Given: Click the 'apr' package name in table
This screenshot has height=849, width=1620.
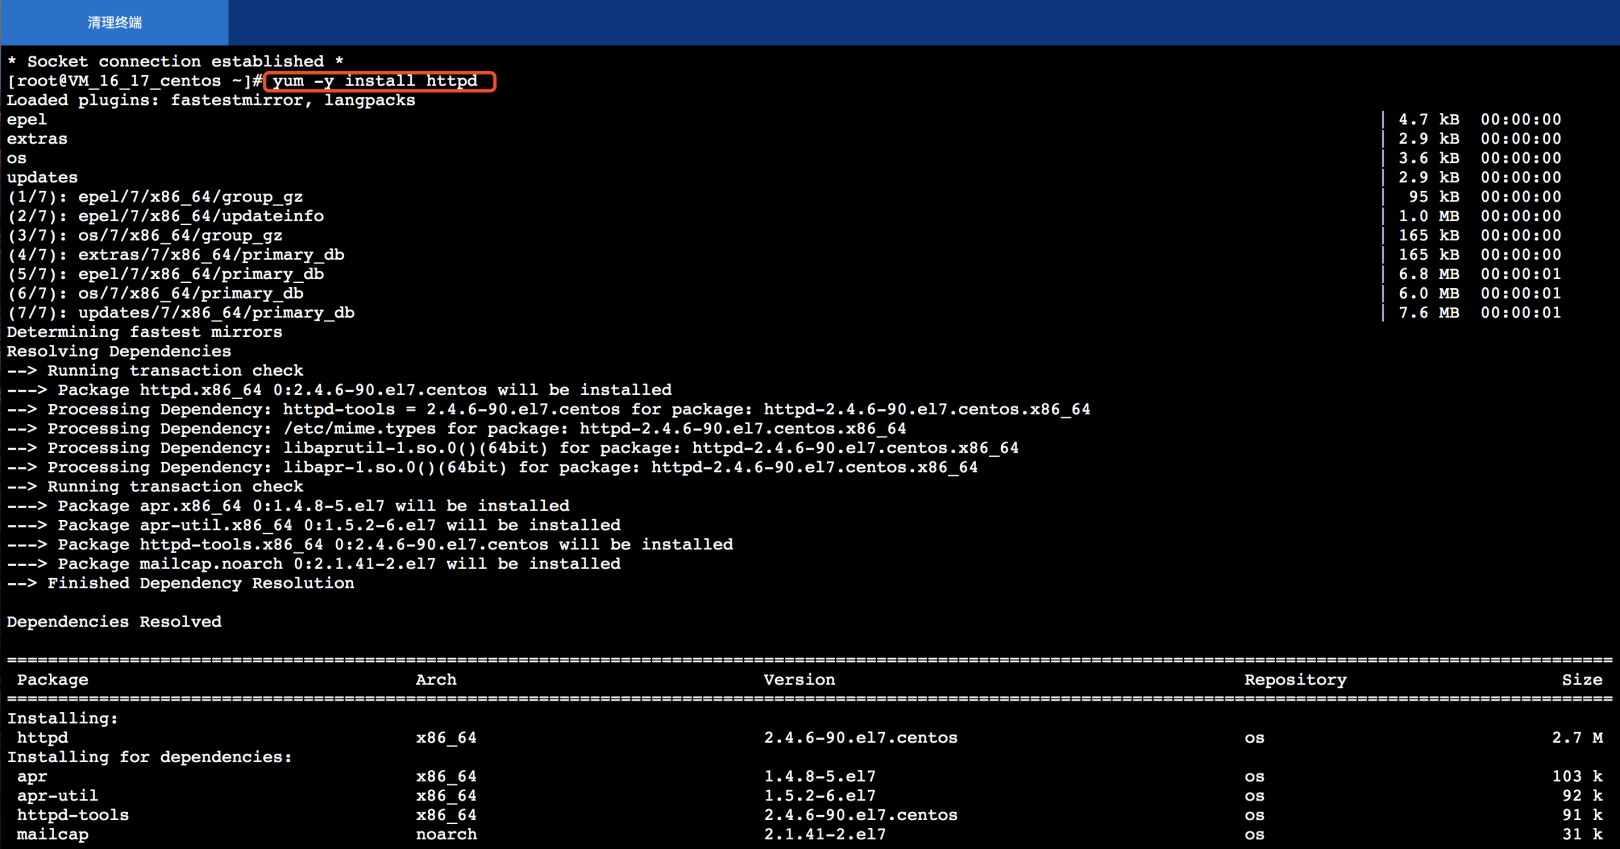Looking at the screenshot, I should (x=32, y=776).
